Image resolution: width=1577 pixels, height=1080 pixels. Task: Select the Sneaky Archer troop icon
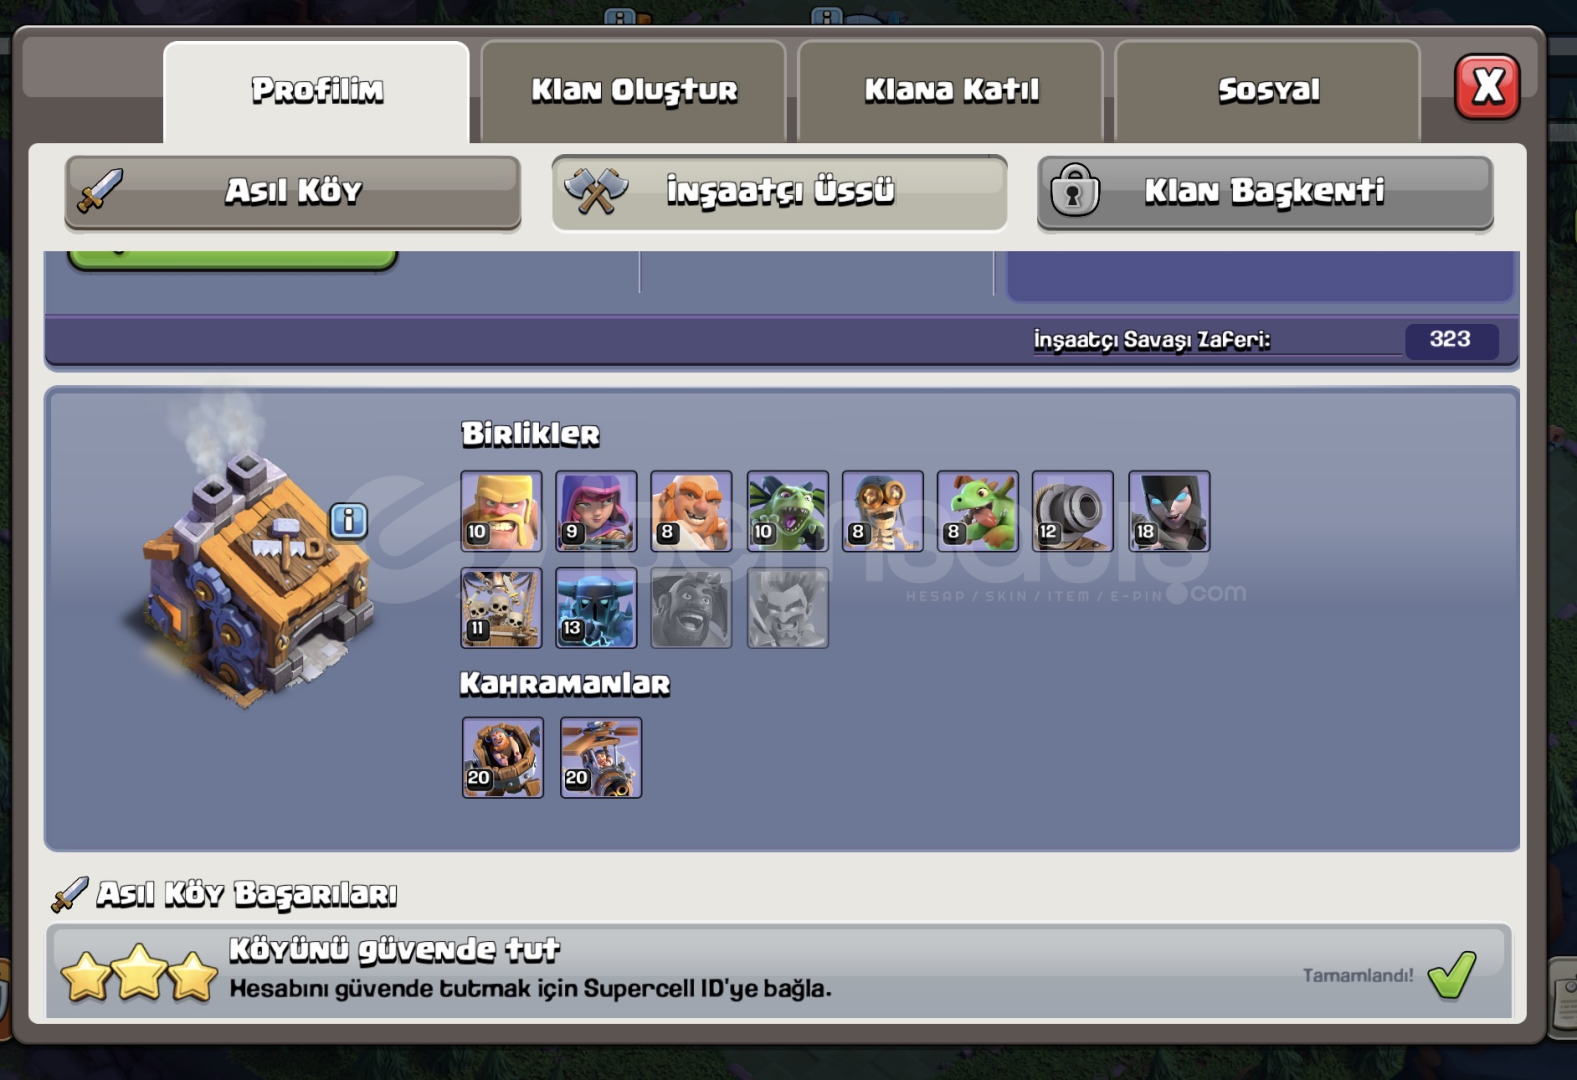pos(596,511)
